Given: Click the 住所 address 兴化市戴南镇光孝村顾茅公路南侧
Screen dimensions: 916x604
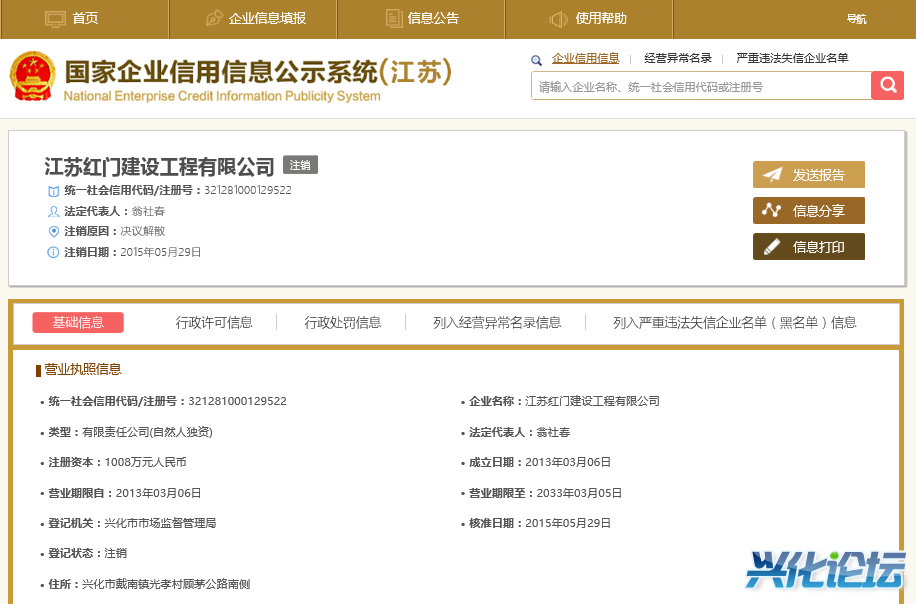Looking at the screenshot, I should 166,584.
